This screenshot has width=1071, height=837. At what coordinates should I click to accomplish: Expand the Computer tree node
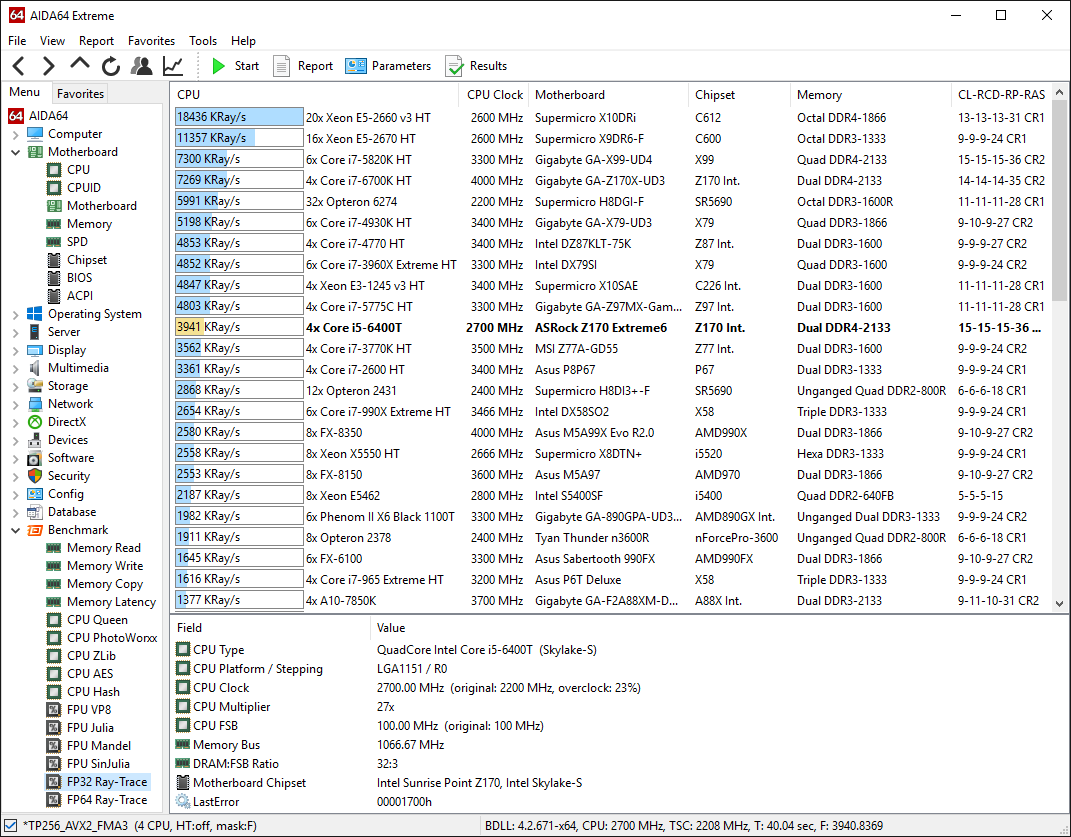click(16, 135)
